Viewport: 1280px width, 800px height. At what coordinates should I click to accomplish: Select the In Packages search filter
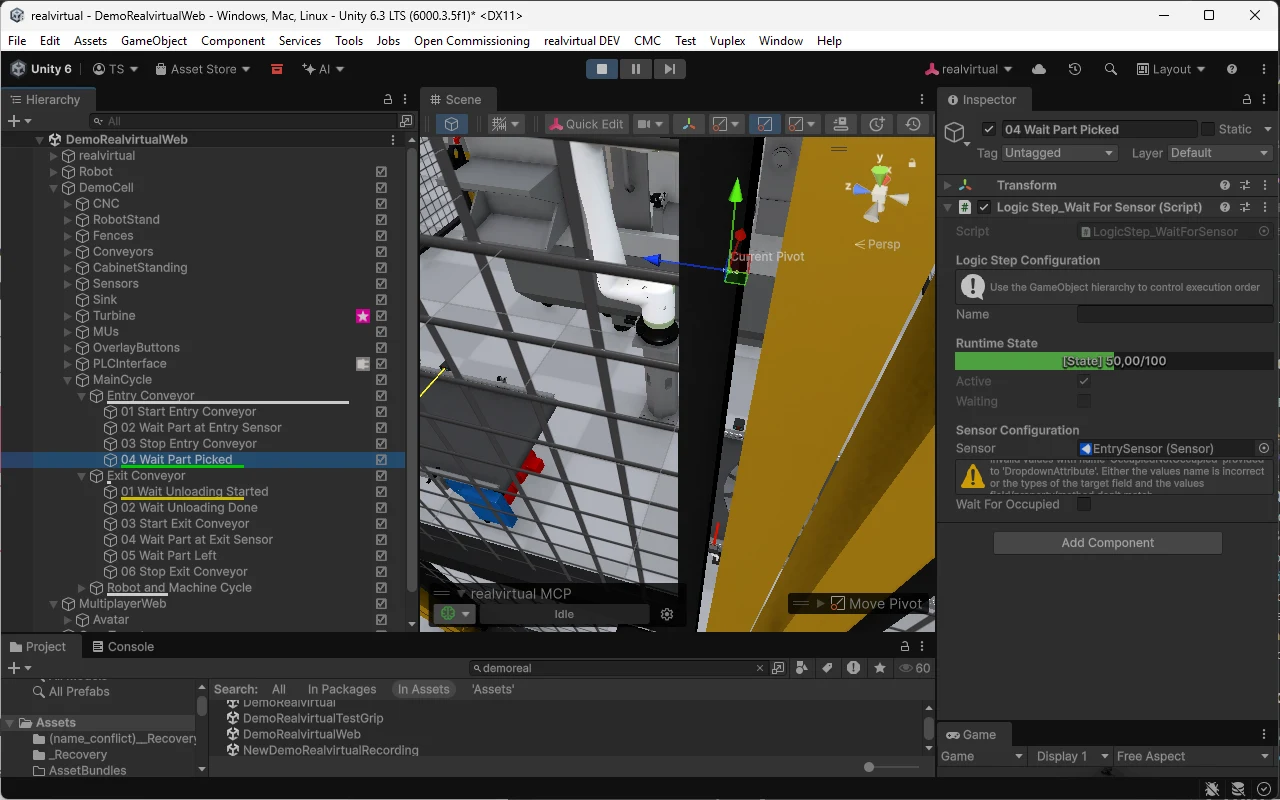342,689
